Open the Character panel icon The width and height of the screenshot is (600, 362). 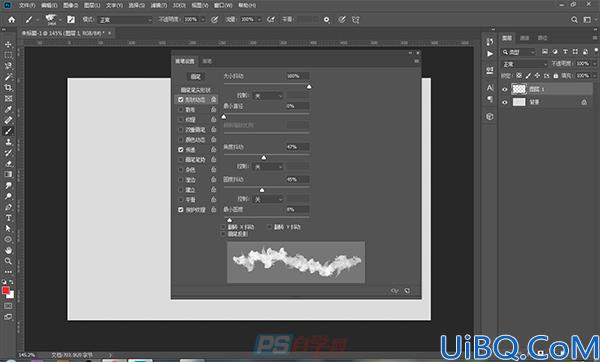490,88
